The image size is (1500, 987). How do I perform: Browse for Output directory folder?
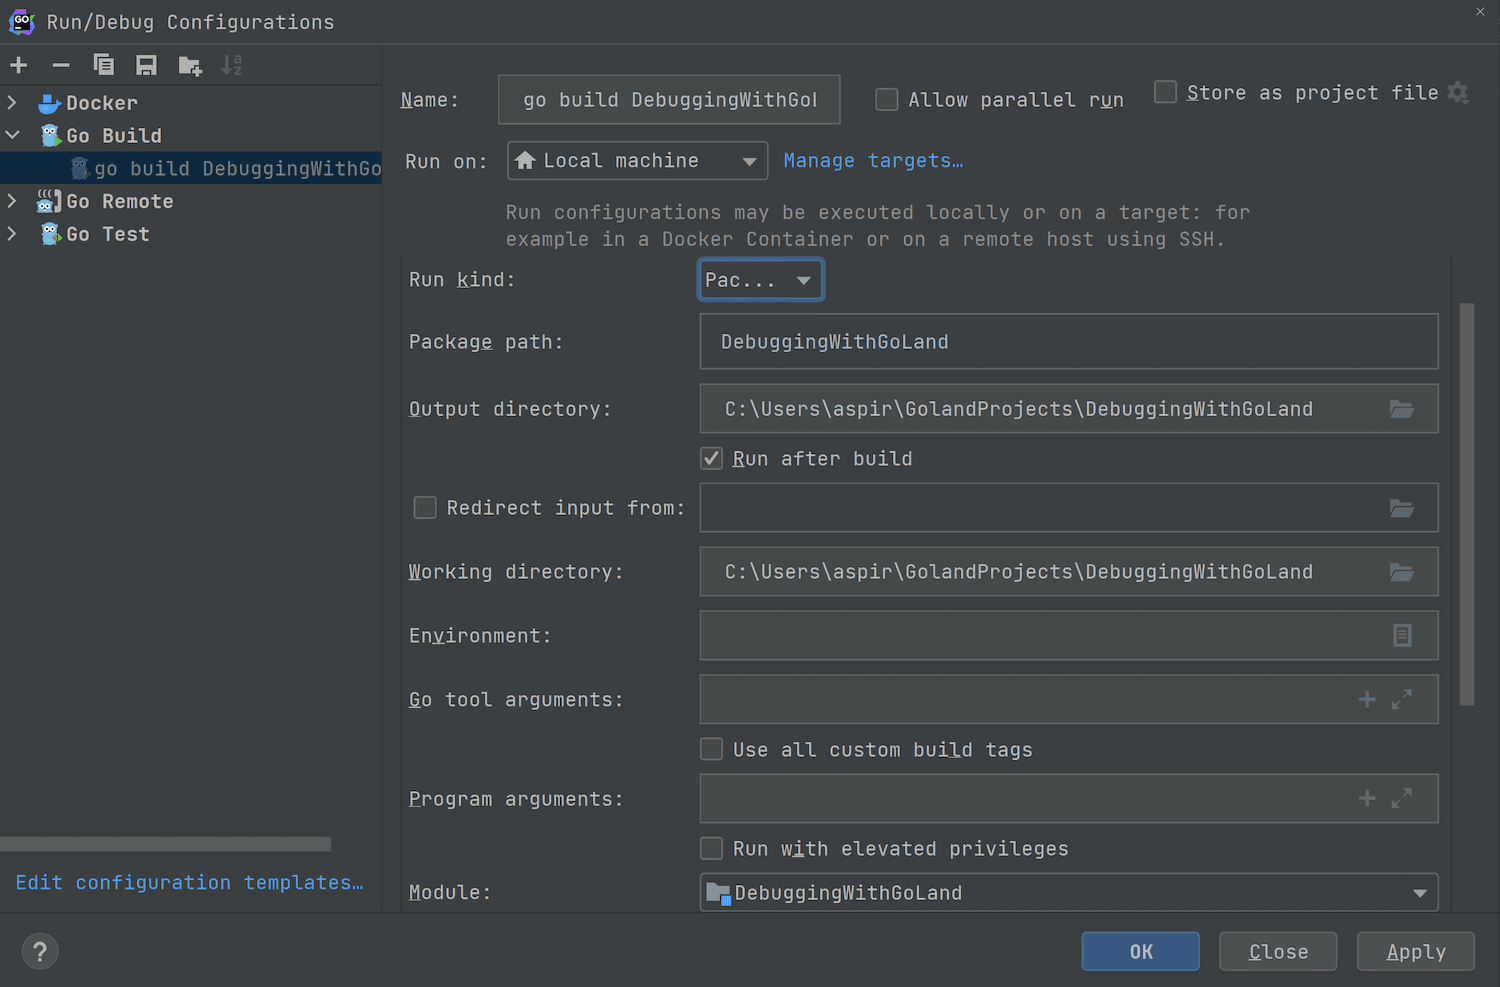1402,409
